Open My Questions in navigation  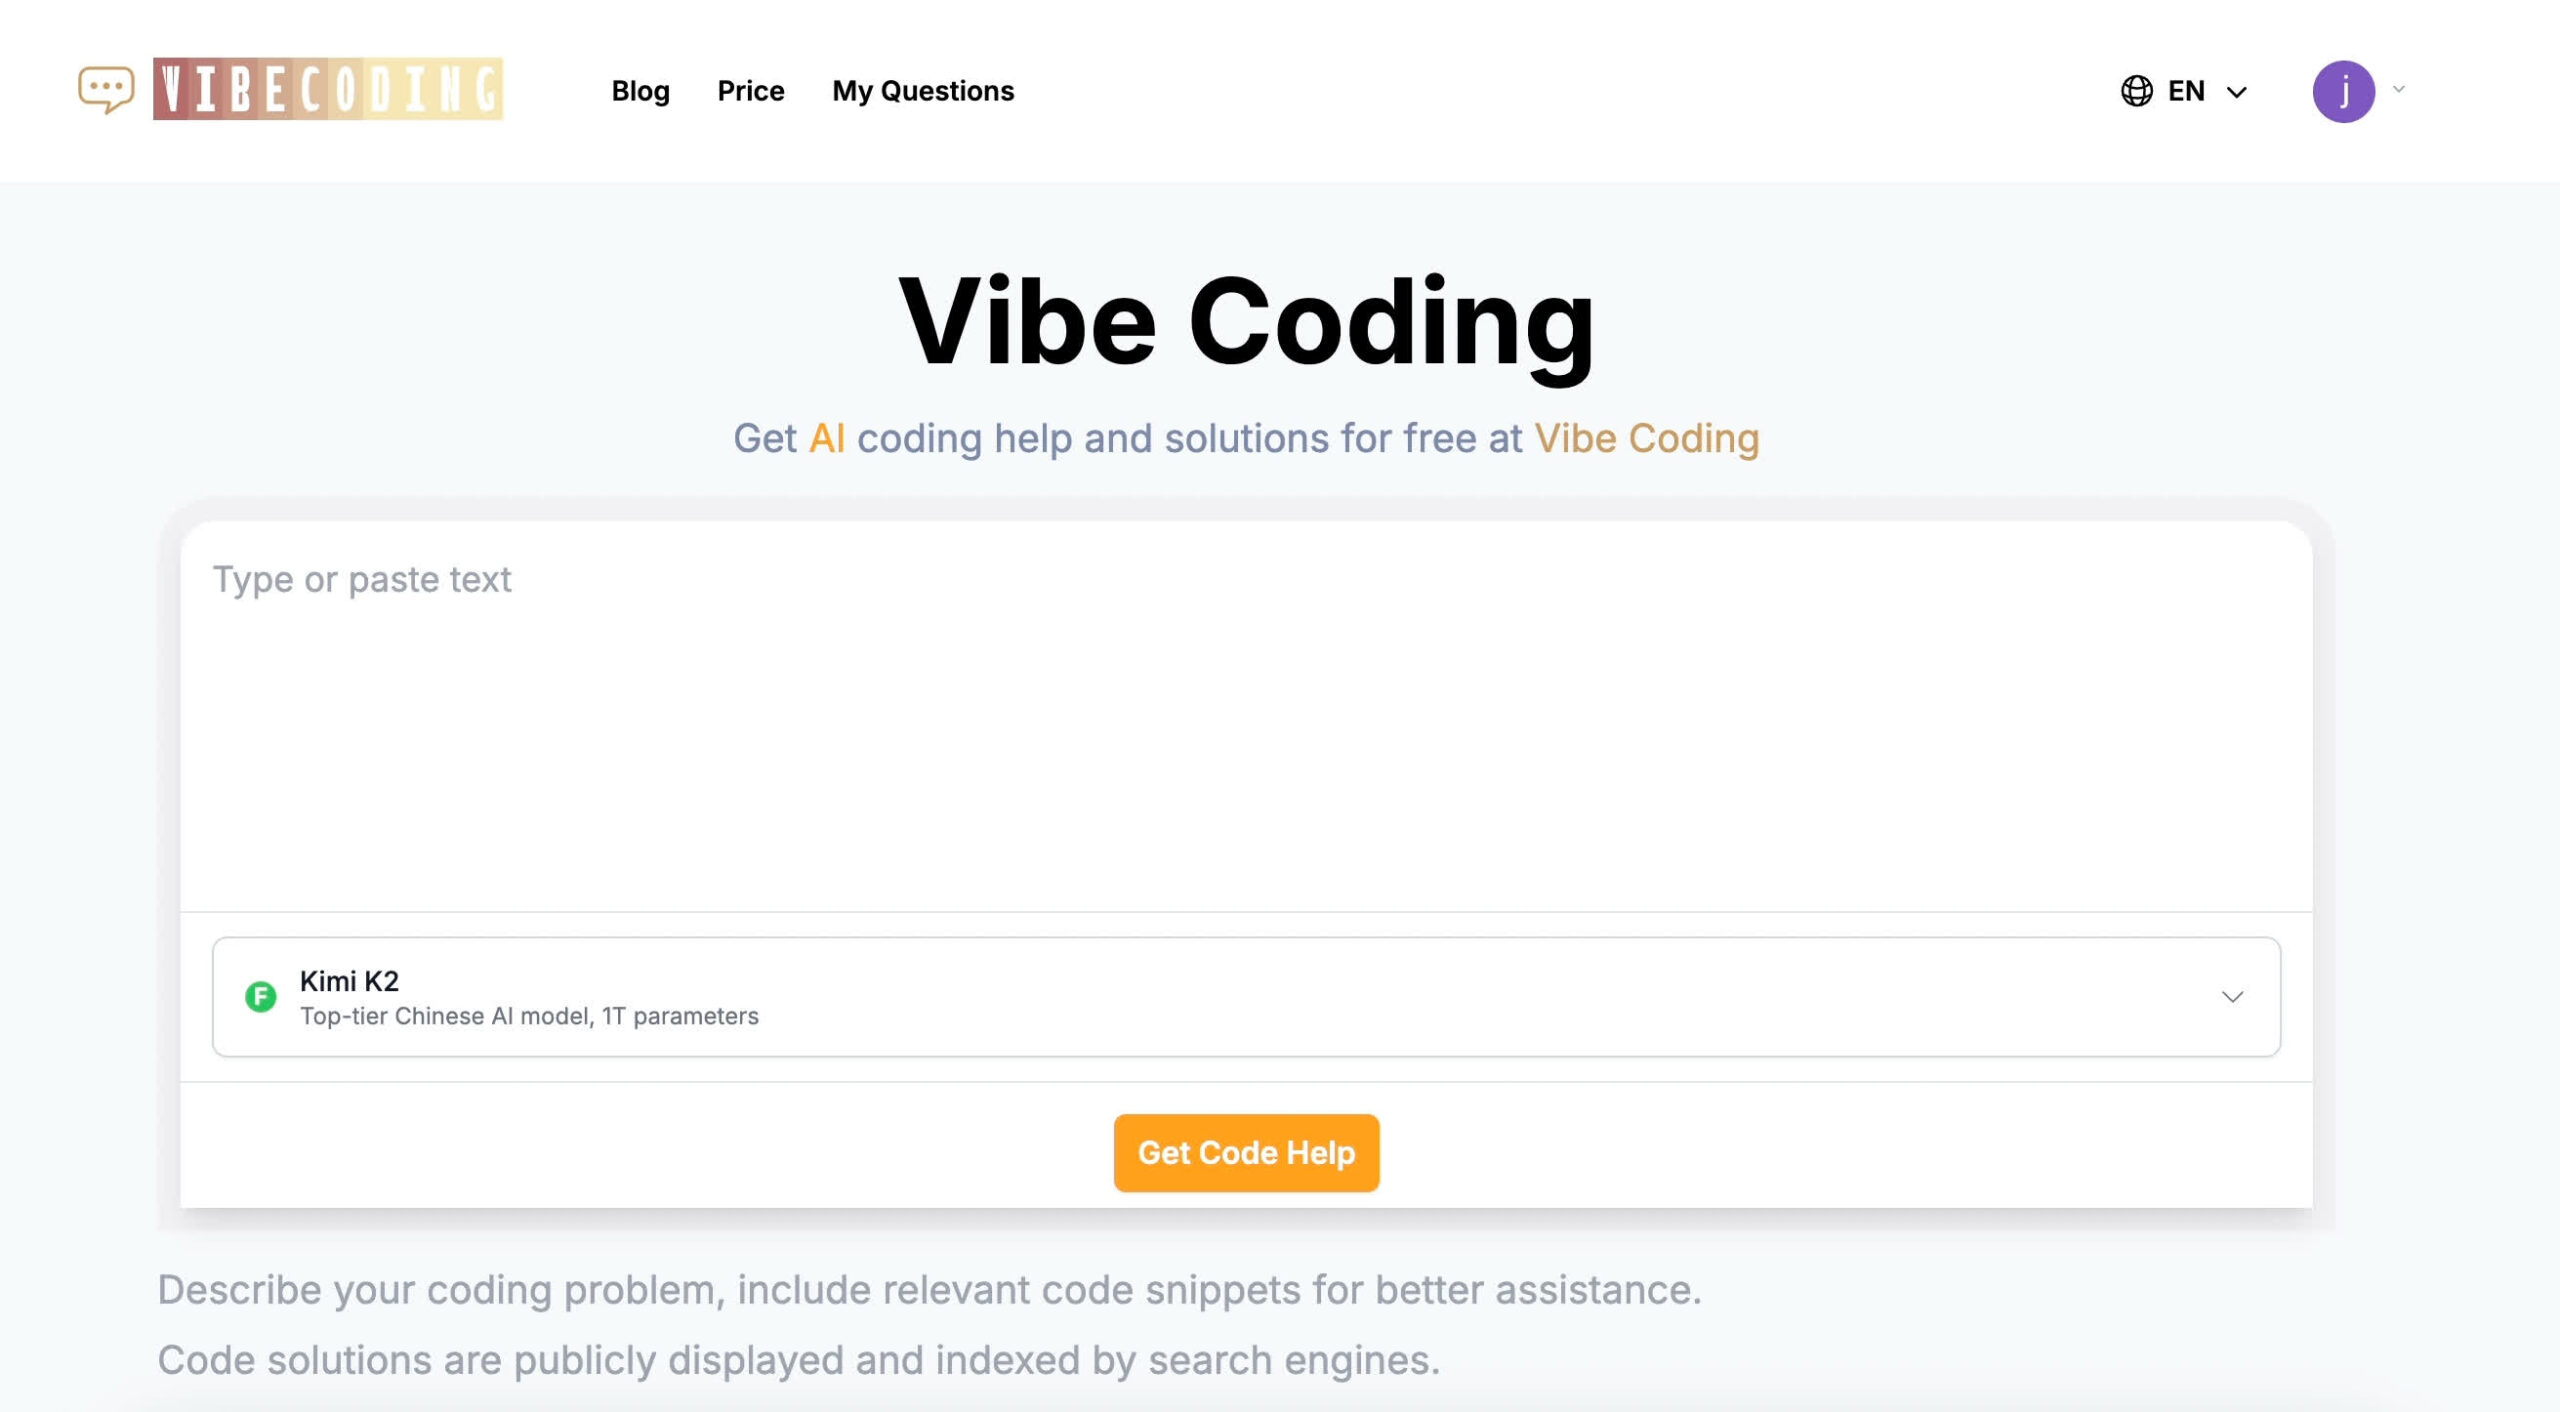(x=922, y=91)
